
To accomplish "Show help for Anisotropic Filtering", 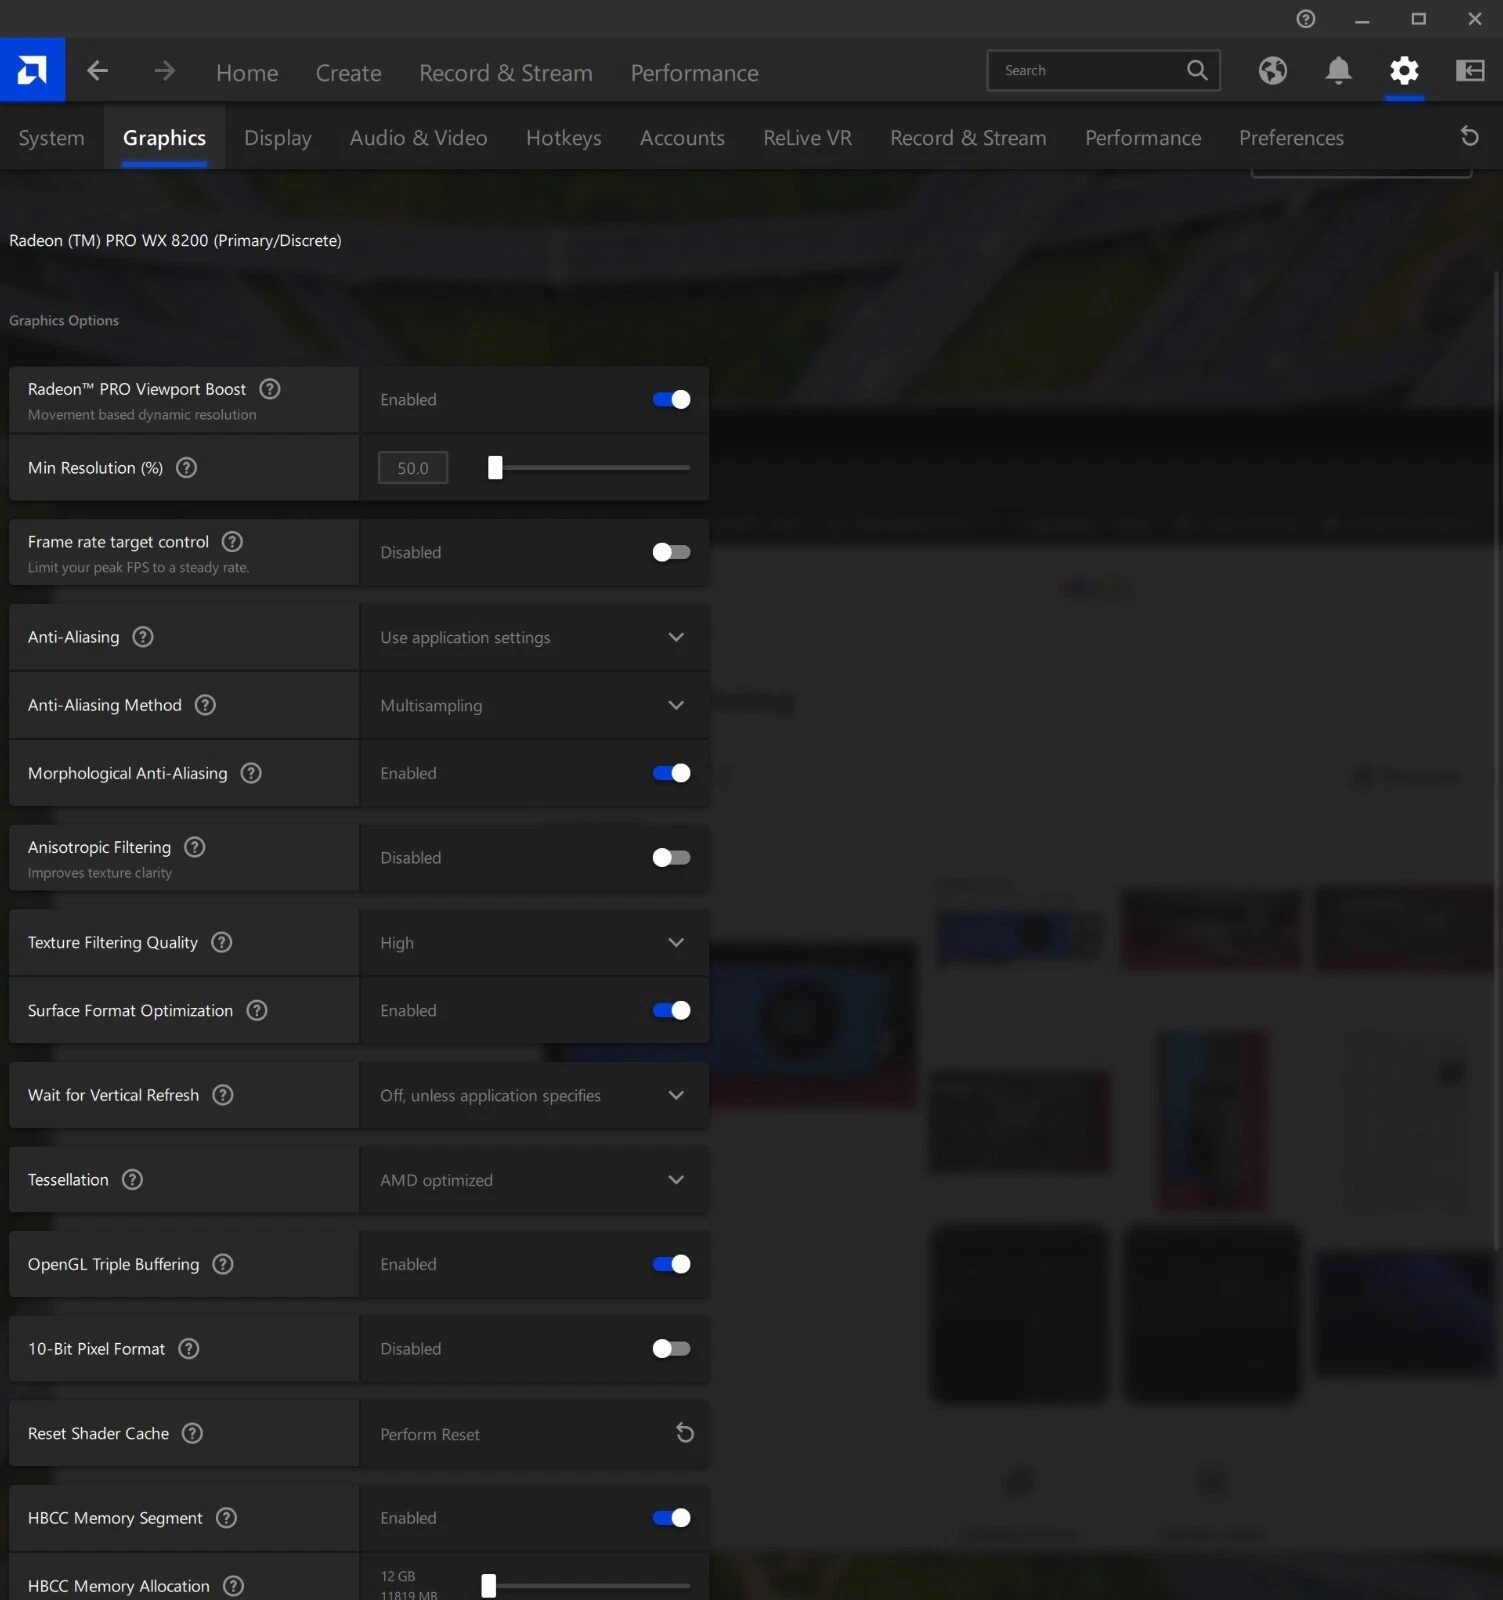I will point(195,846).
